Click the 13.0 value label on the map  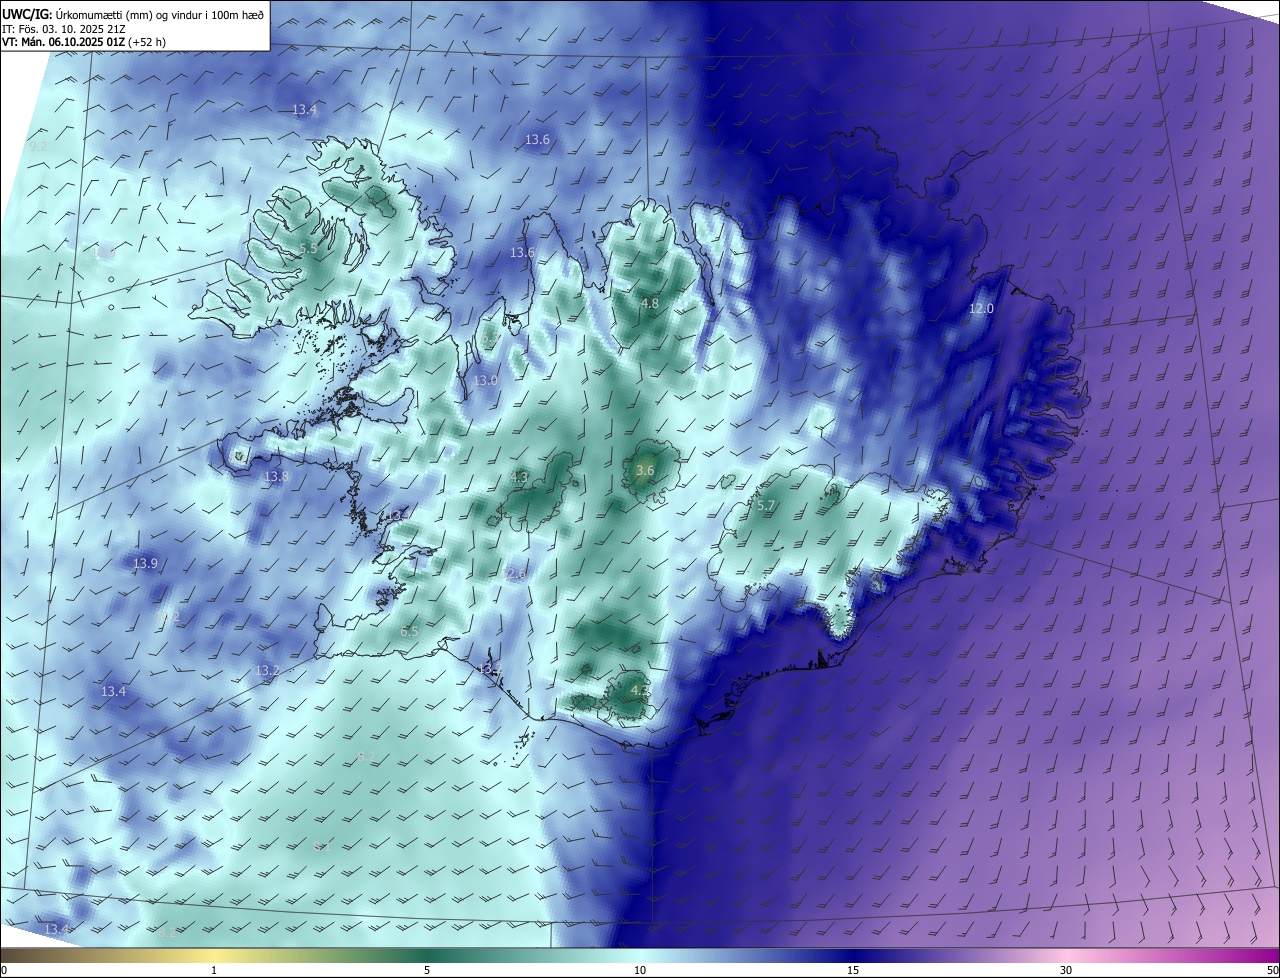[485, 380]
